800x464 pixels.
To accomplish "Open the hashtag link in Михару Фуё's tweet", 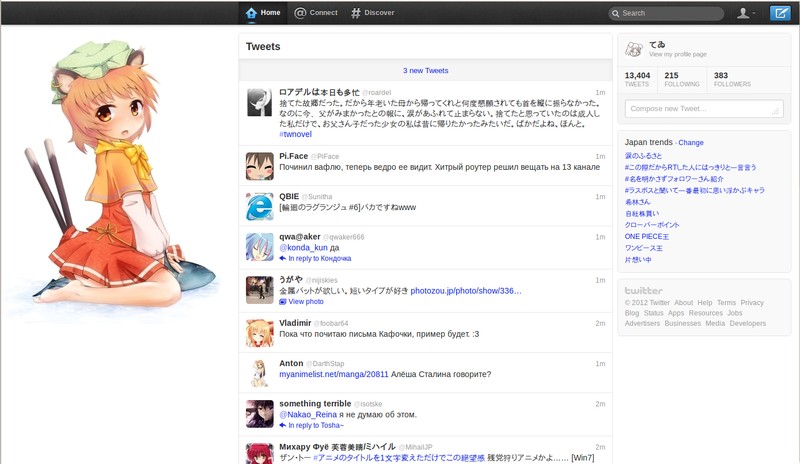I will tap(398, 458).
